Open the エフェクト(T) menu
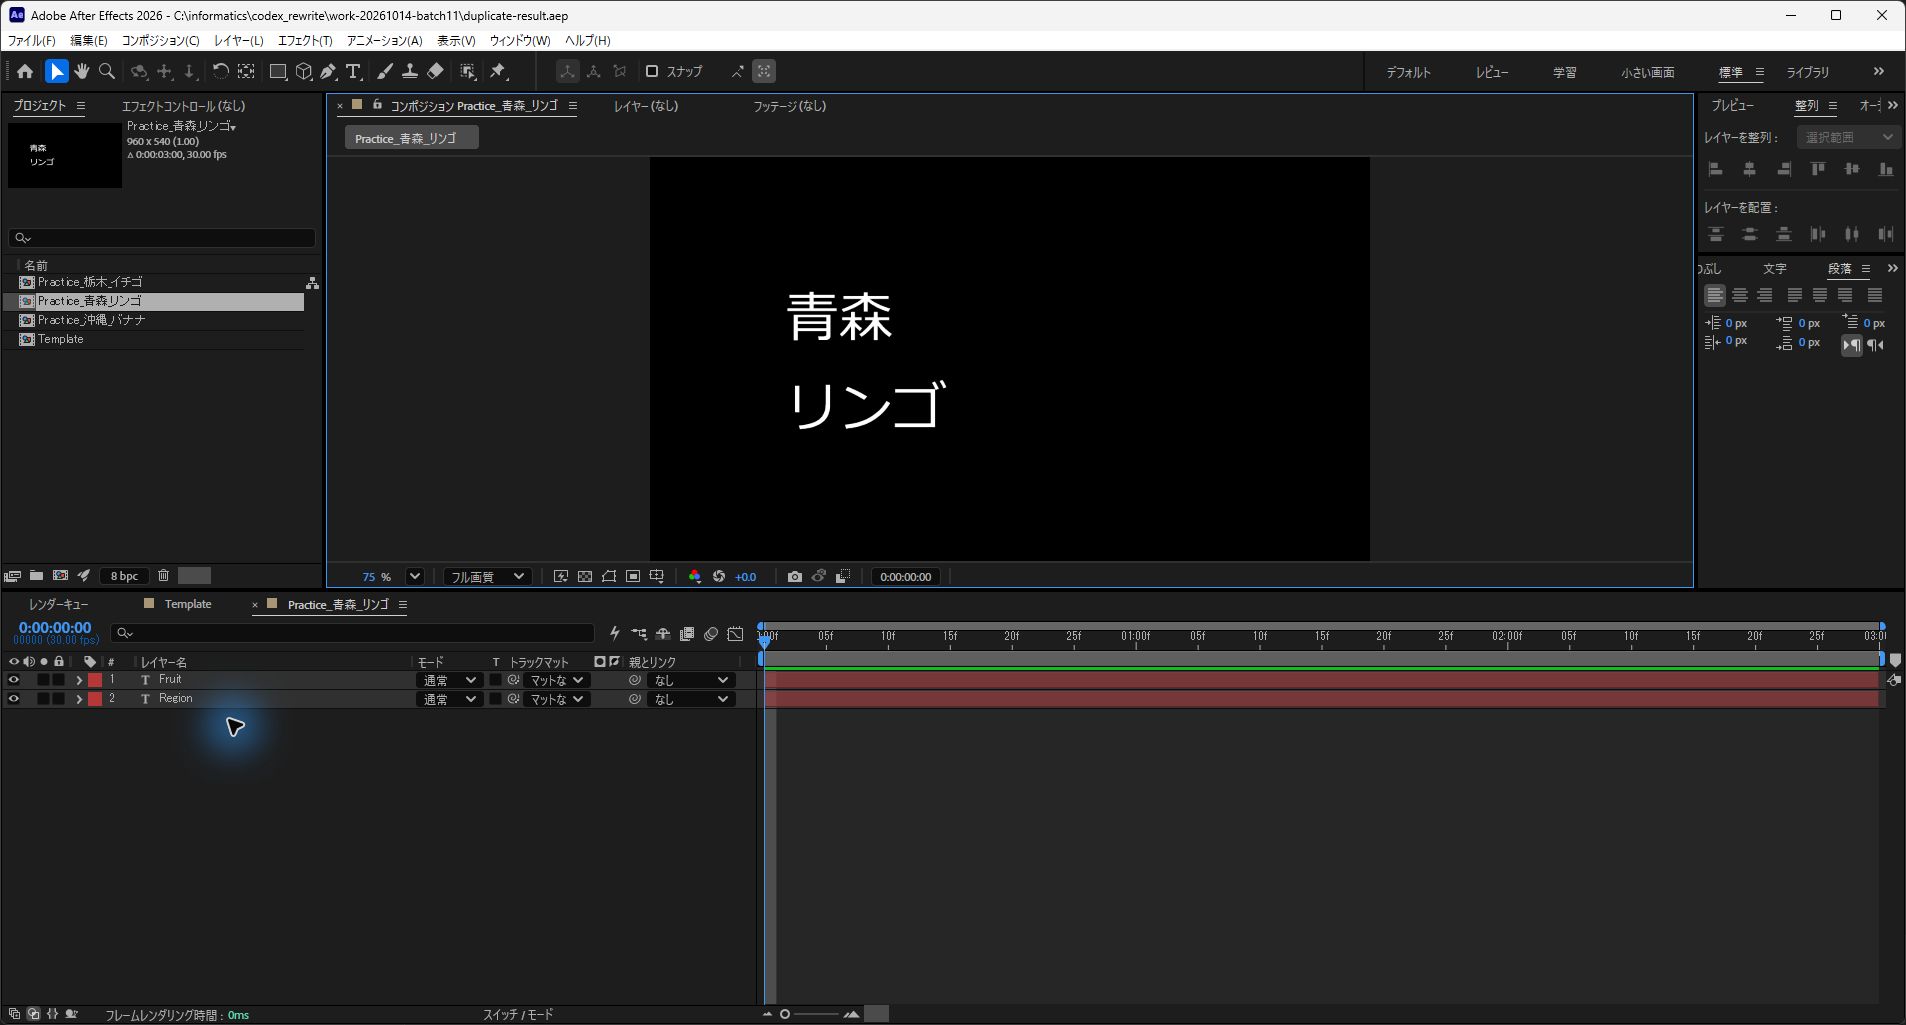Image resolution: width=1906 pixels, height=1025 pixels. 305,40
